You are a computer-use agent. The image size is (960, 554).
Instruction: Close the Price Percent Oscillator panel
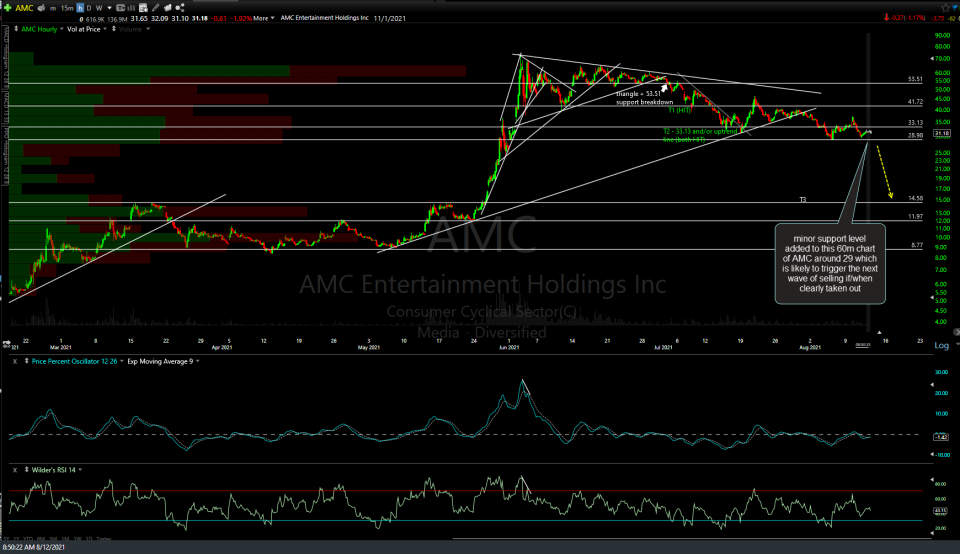(x=15, y=361)
